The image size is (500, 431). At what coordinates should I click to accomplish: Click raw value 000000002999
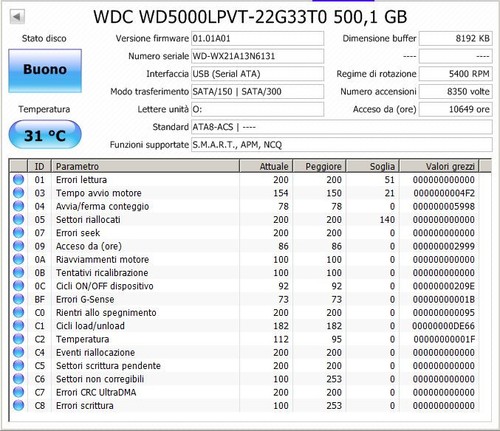(444, 246)
